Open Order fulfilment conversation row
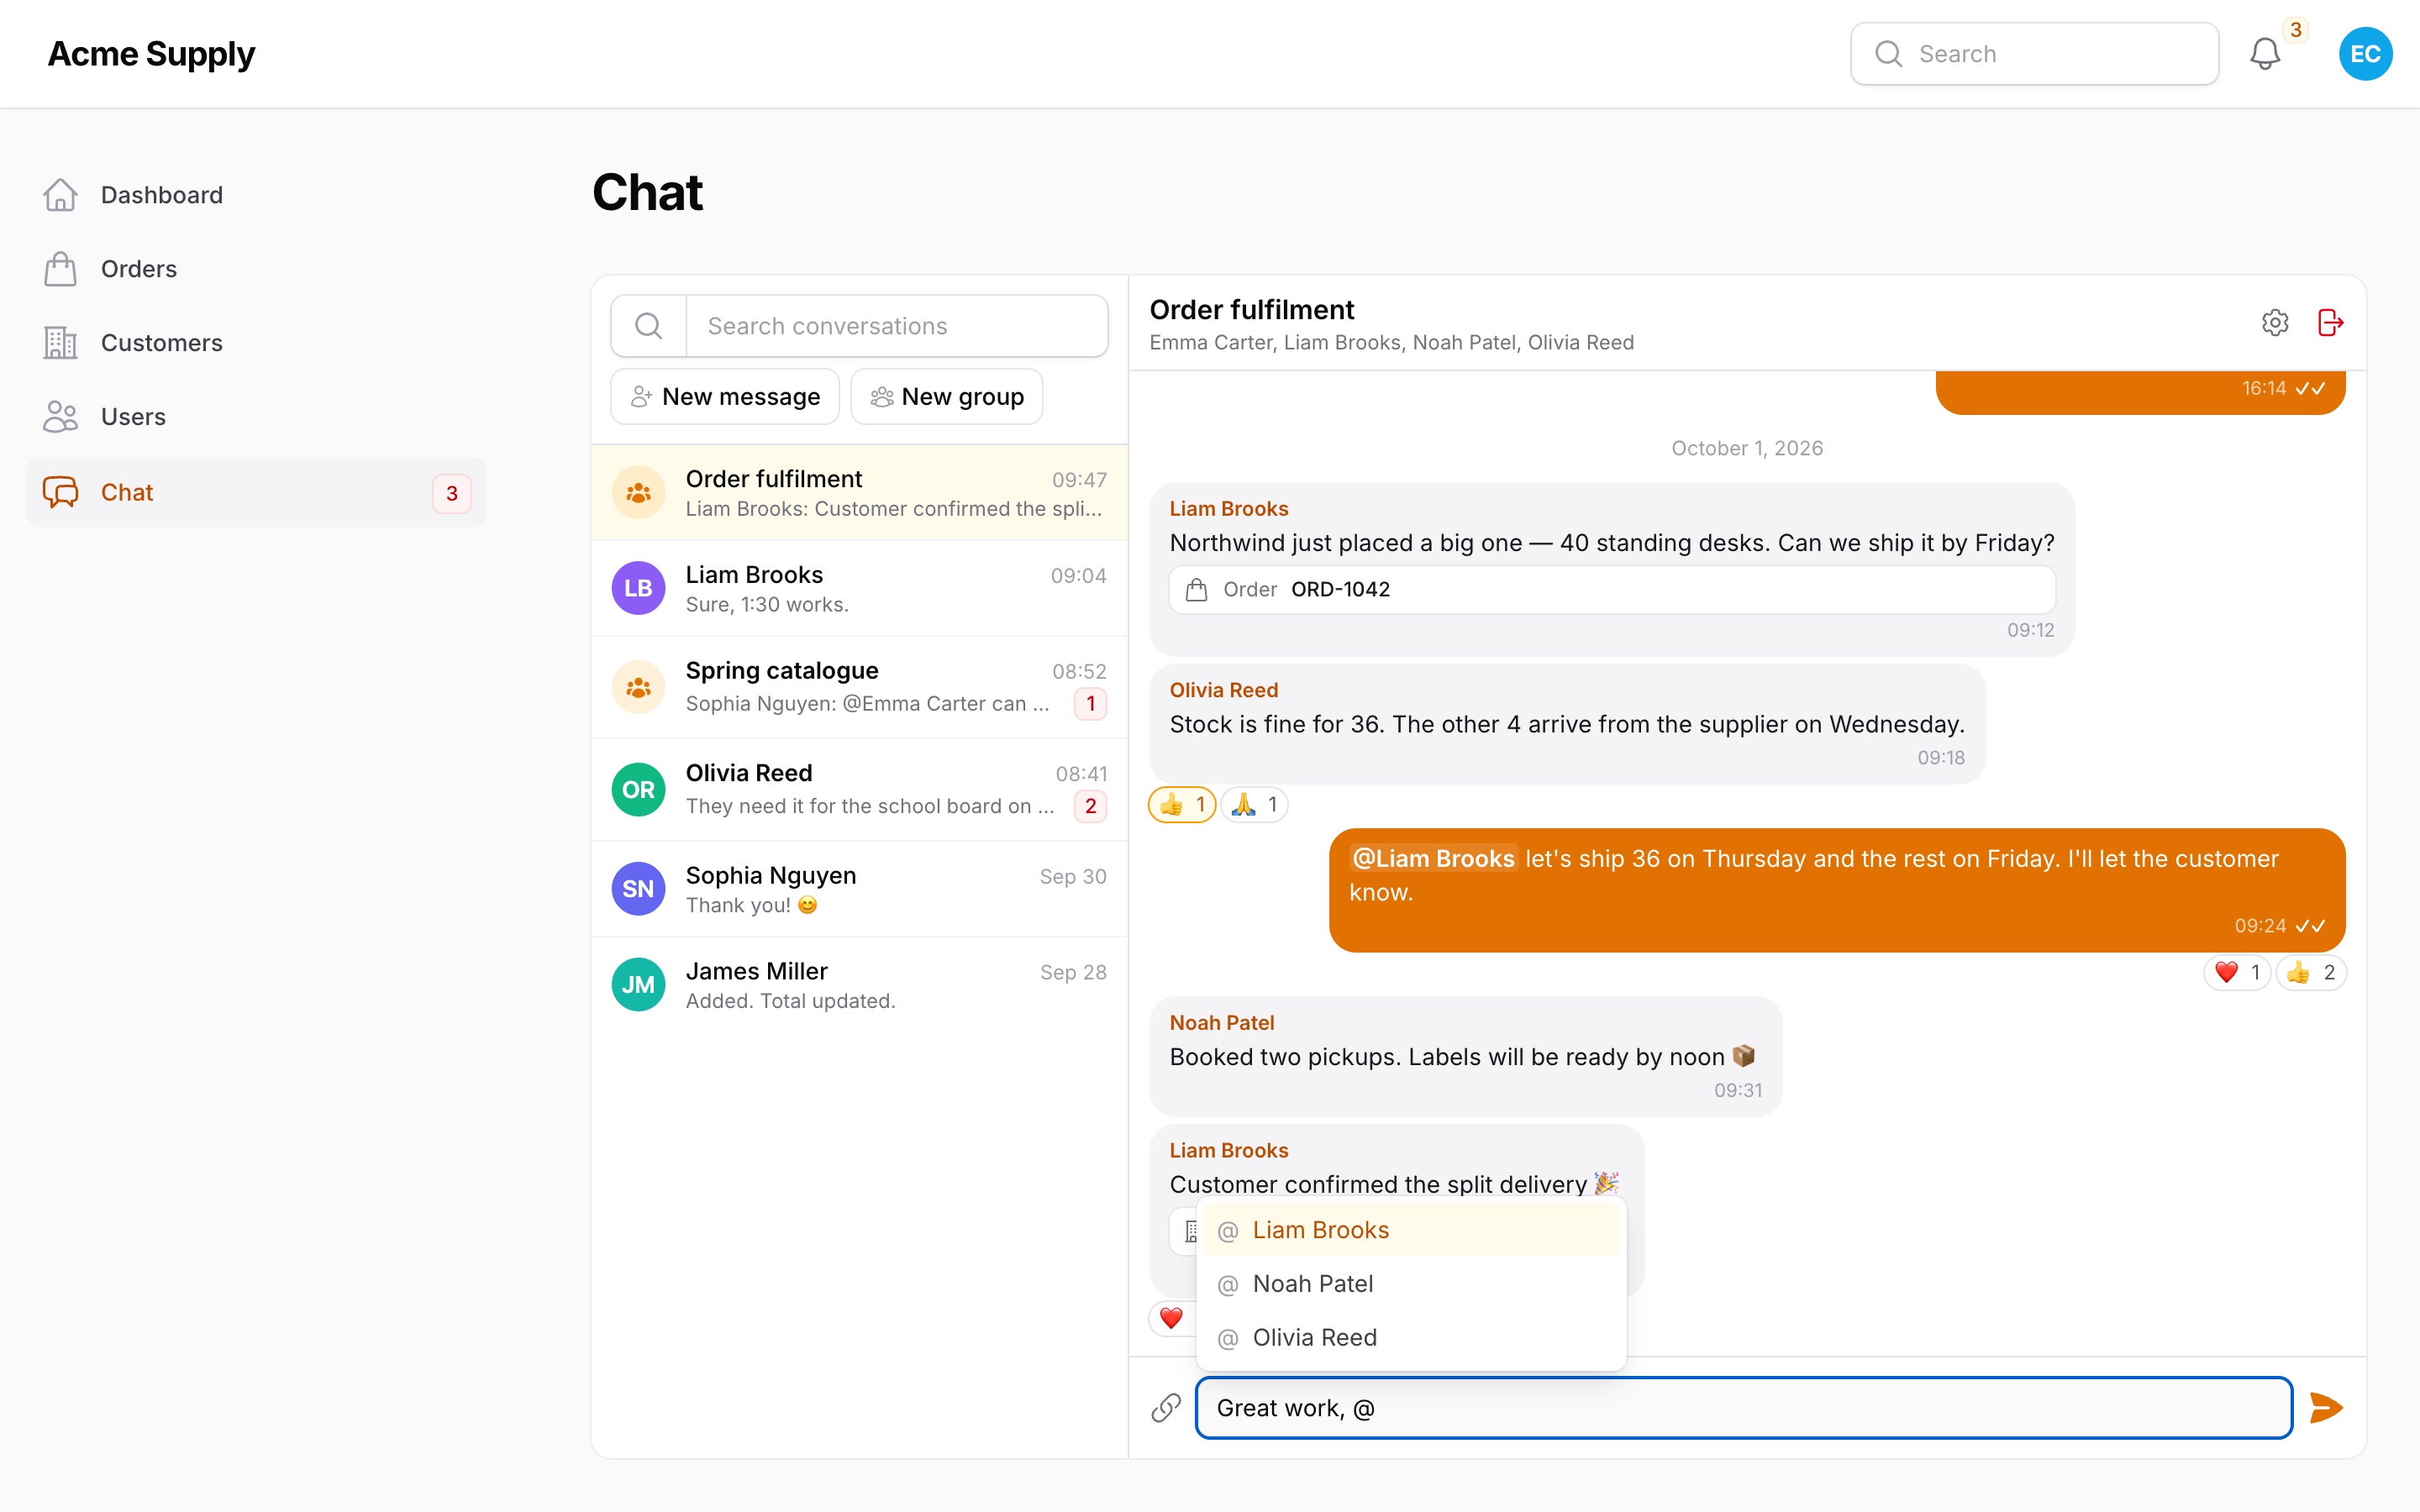This screenshot has height=1512, width=2420. (859, 493)
